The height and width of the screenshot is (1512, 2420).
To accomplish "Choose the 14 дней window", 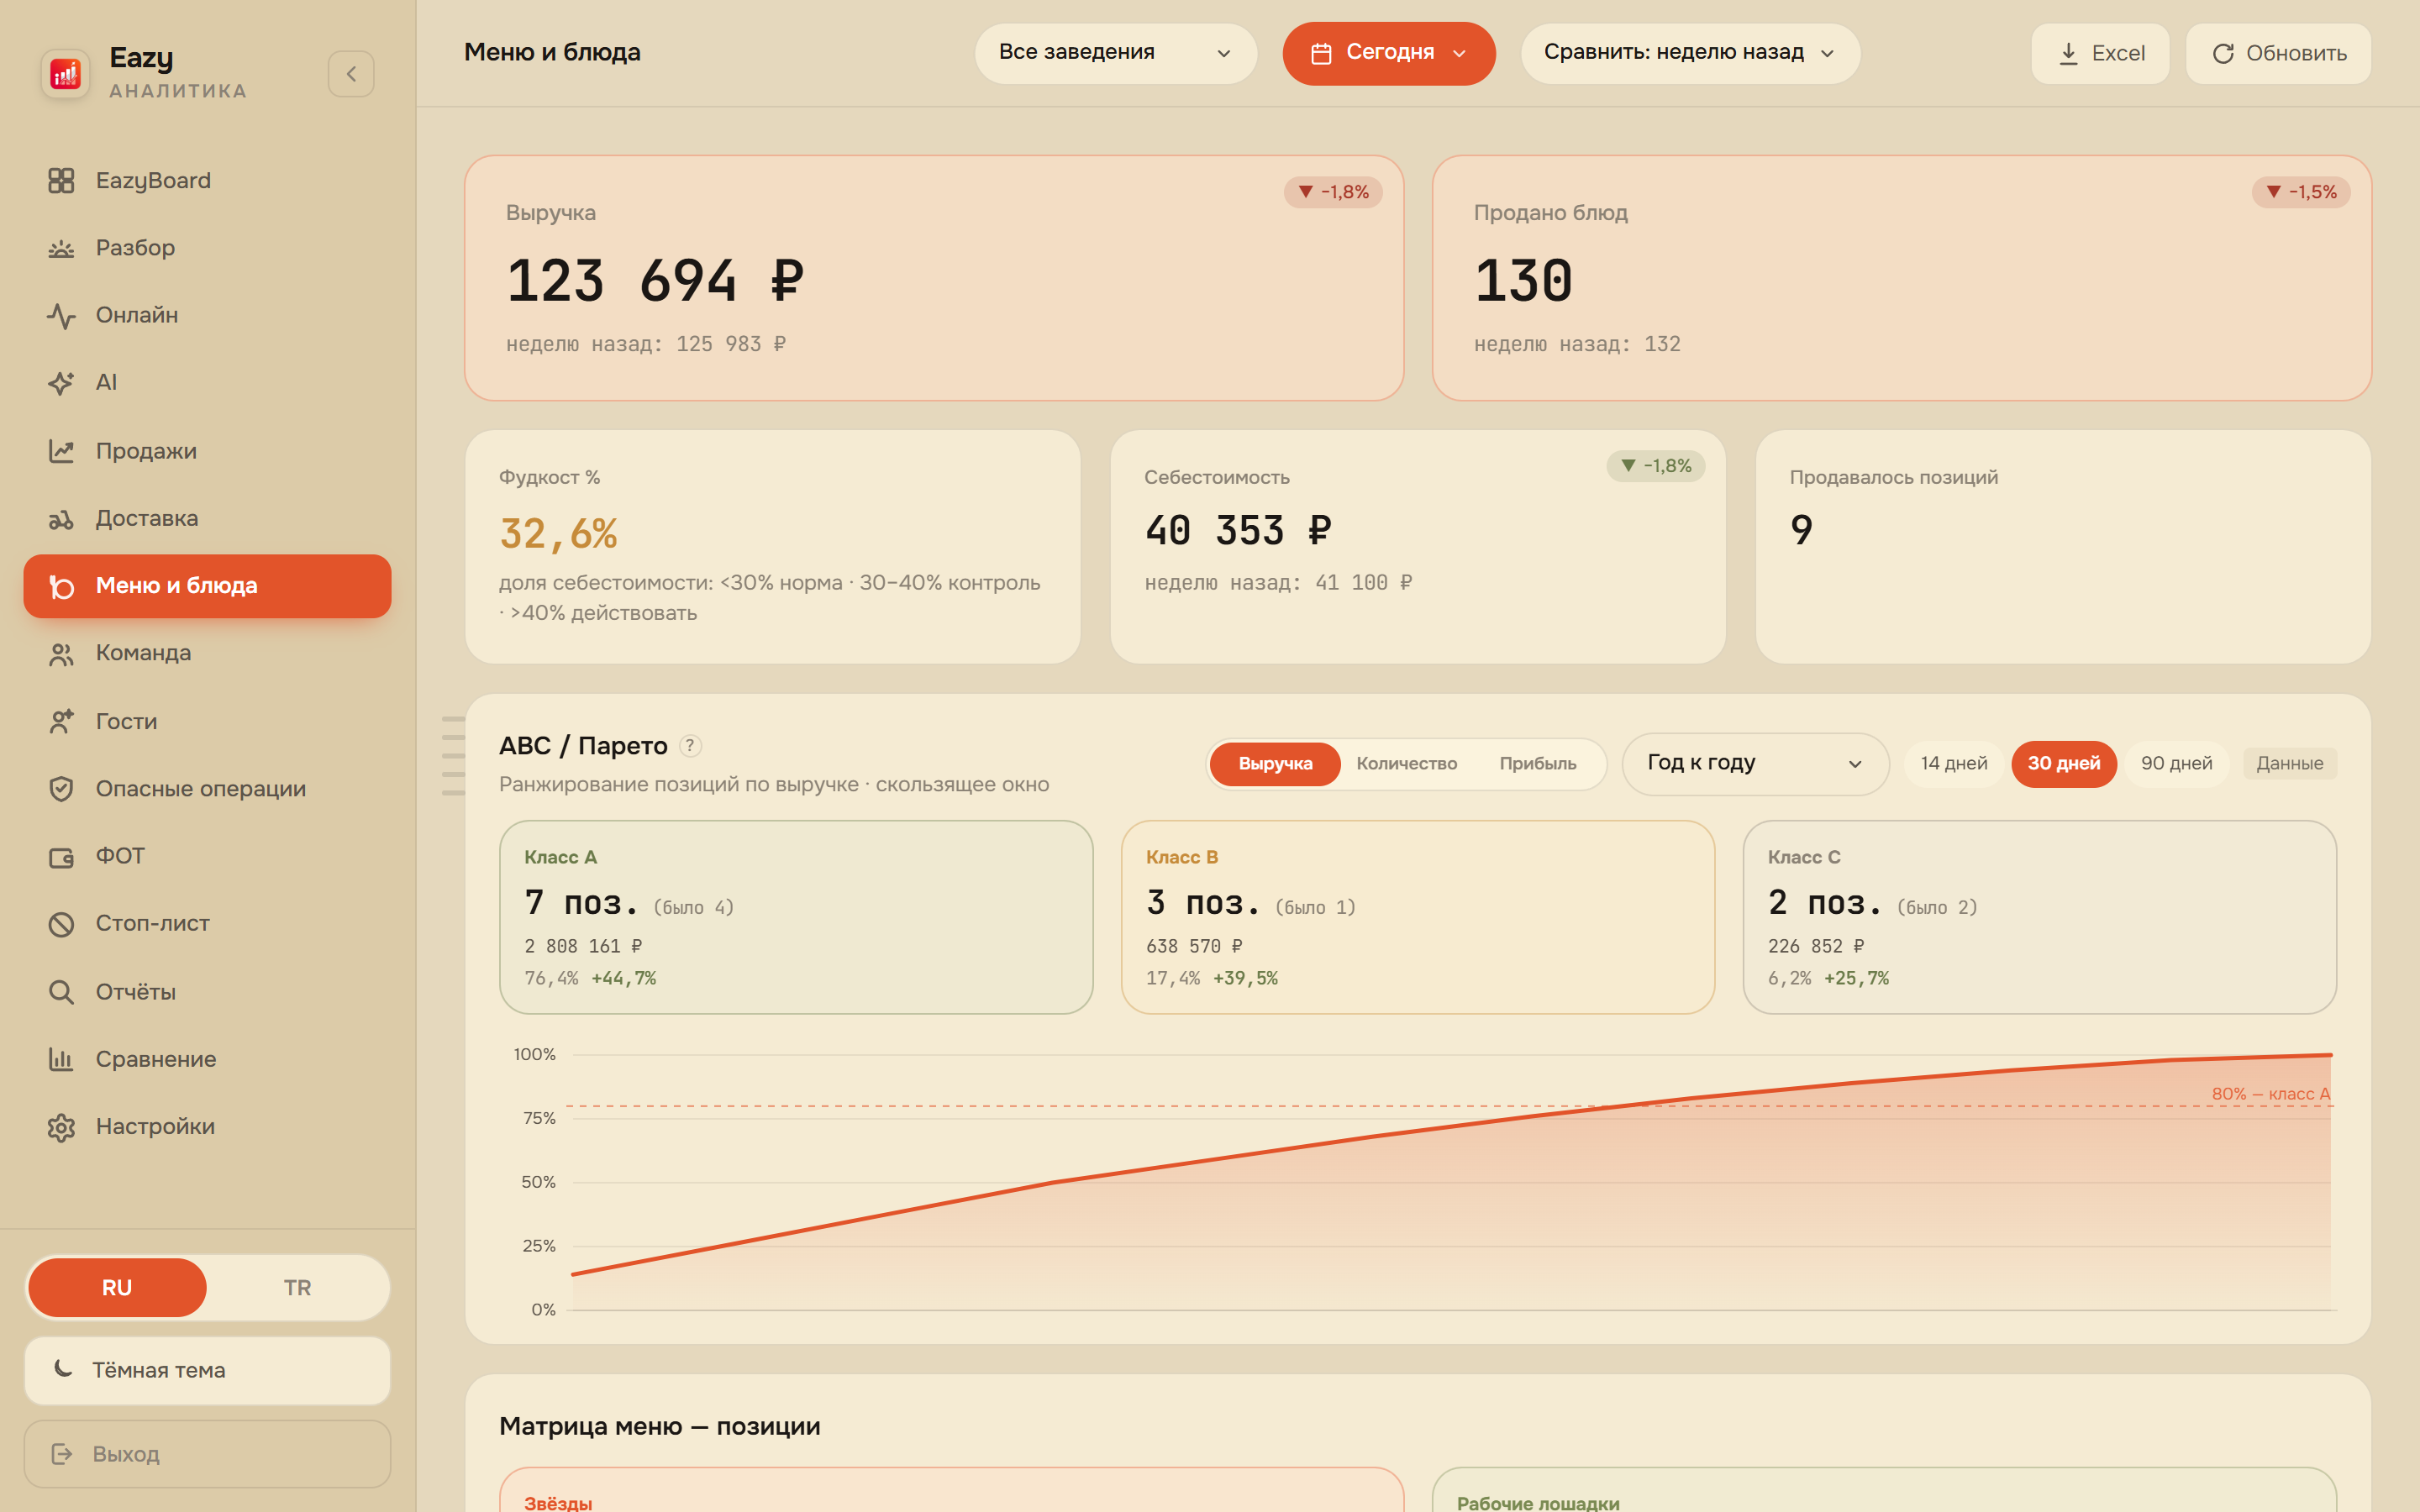I will [x=1953, y=764].
